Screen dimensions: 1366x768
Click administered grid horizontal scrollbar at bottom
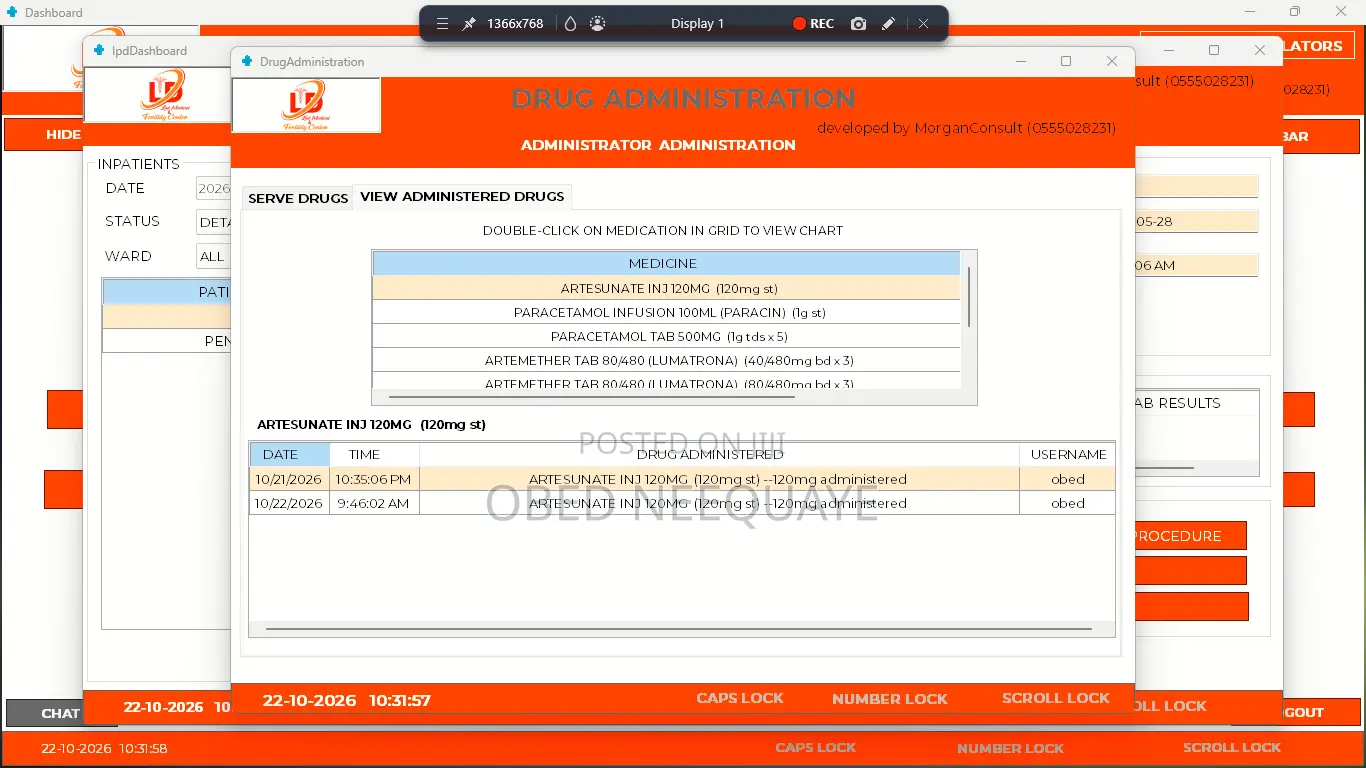click(678, 629)
